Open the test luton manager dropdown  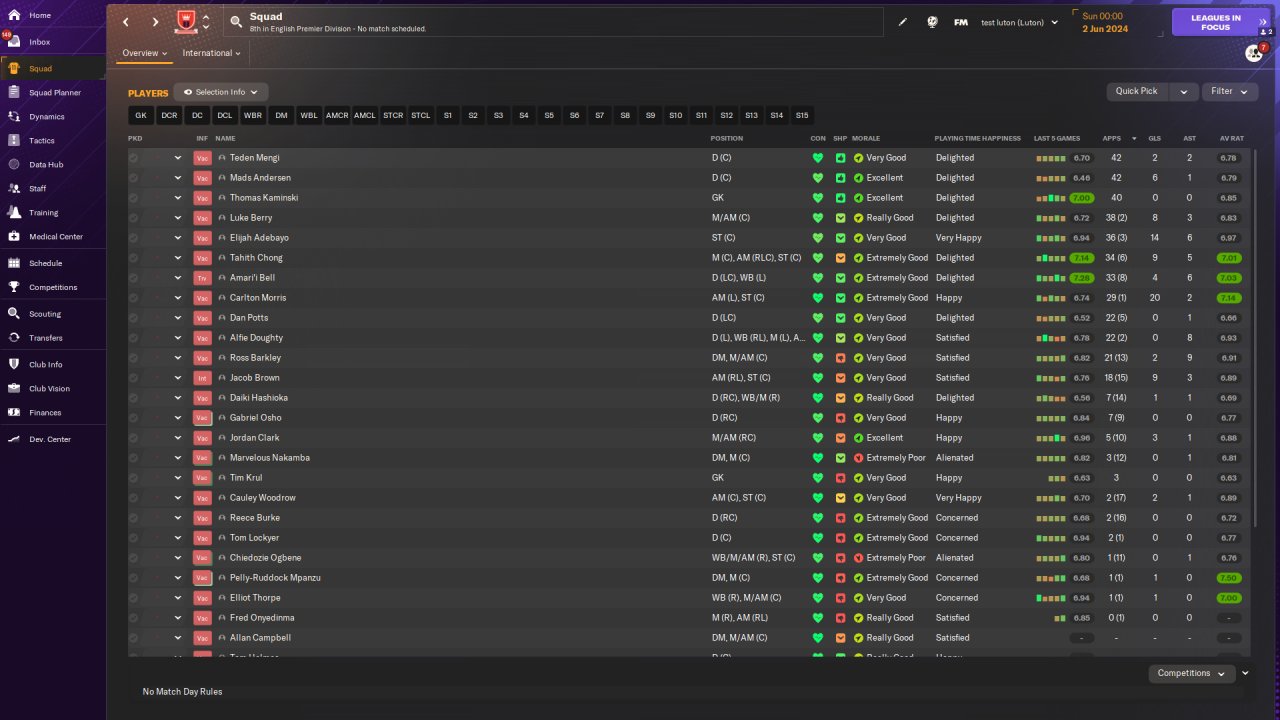tap(1020, 22)
